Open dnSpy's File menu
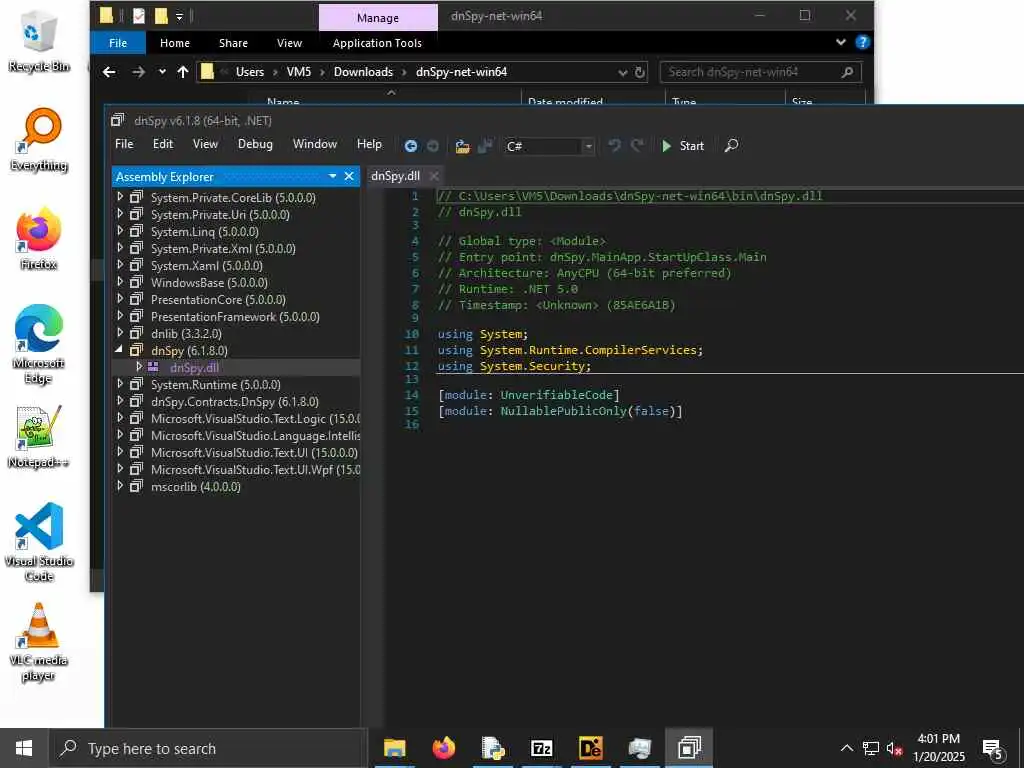The height and width of the screenshot is (768, 1024). 124,144
